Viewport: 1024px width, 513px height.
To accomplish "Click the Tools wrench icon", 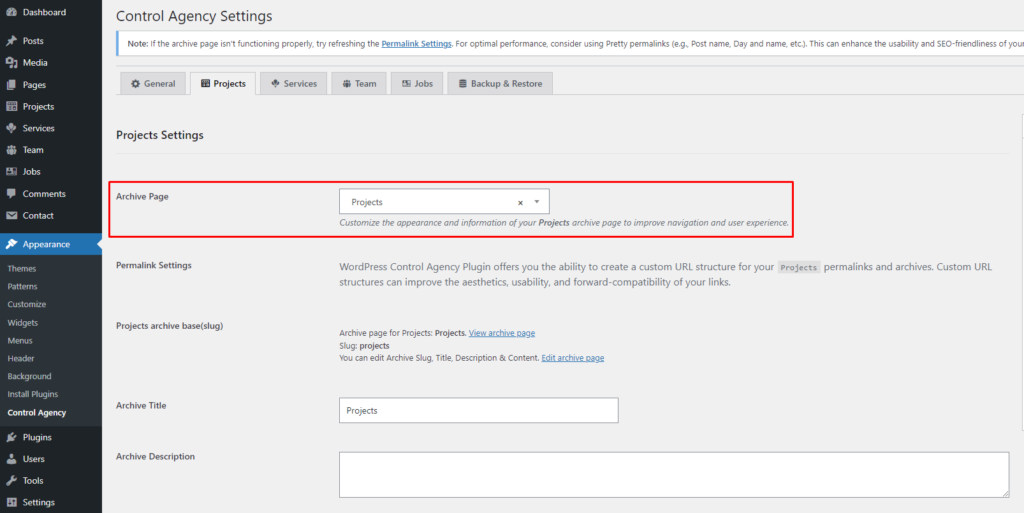I will point(11,480).
